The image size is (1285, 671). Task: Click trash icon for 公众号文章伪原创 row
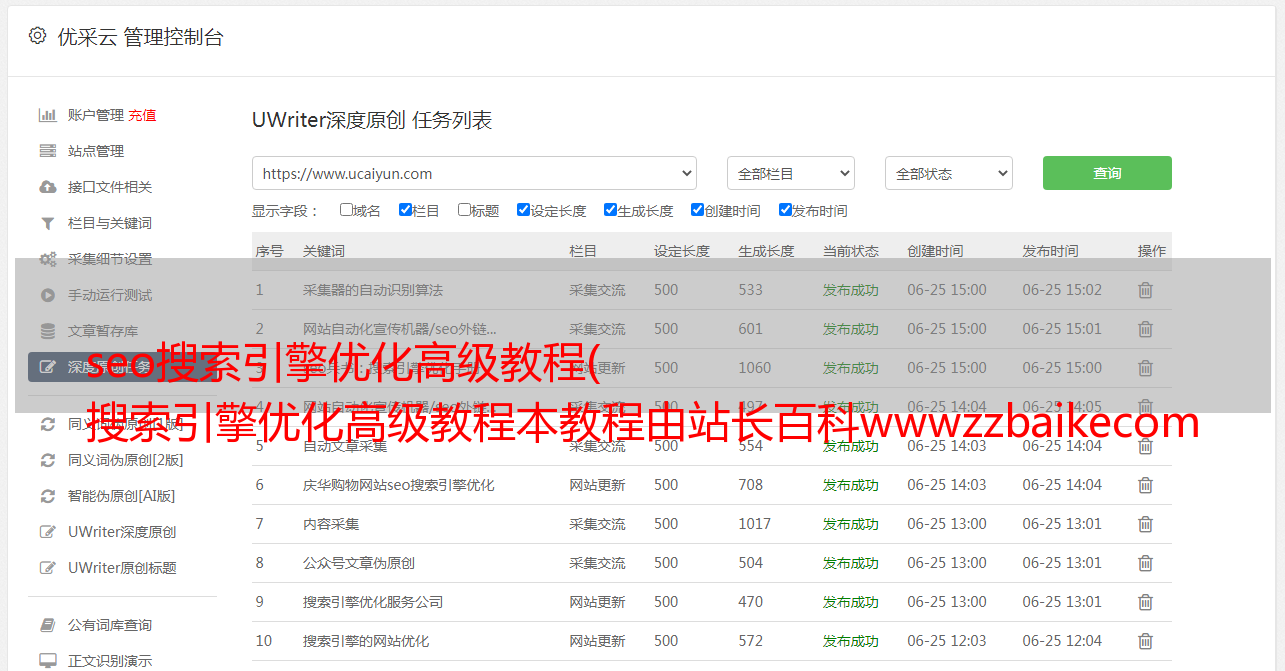[1145, 563]
